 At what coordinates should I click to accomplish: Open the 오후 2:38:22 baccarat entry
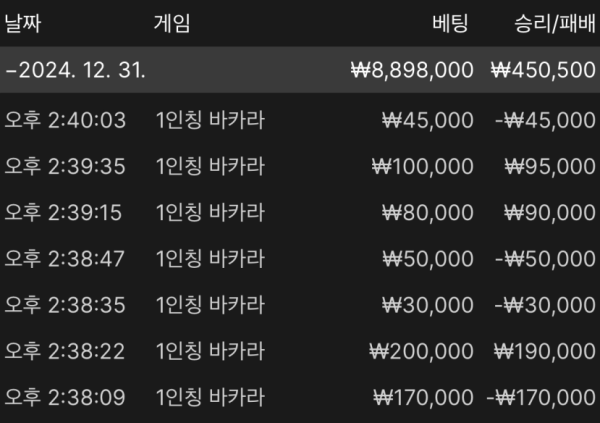(300, 351)
